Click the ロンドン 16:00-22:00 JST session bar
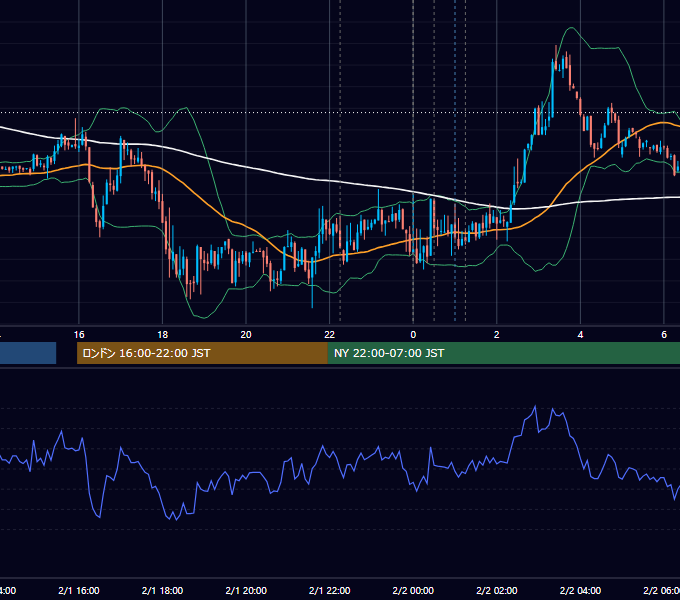Image resolution: width=680 pixels, height=600 pixels. pos(202,353)
